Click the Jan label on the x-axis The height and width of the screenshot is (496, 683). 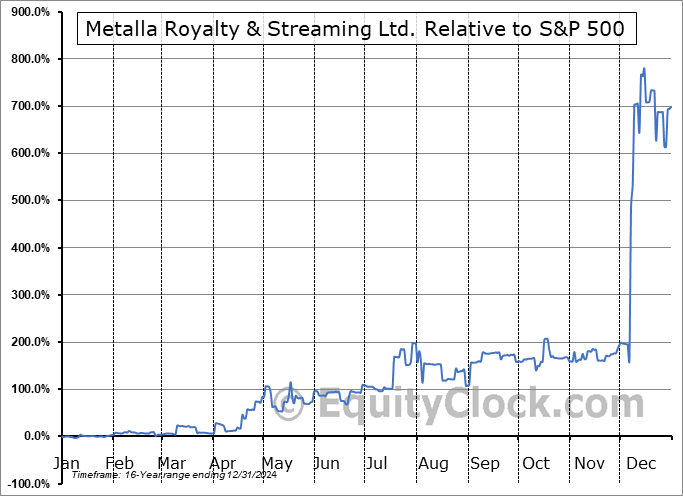click(66, 463)
